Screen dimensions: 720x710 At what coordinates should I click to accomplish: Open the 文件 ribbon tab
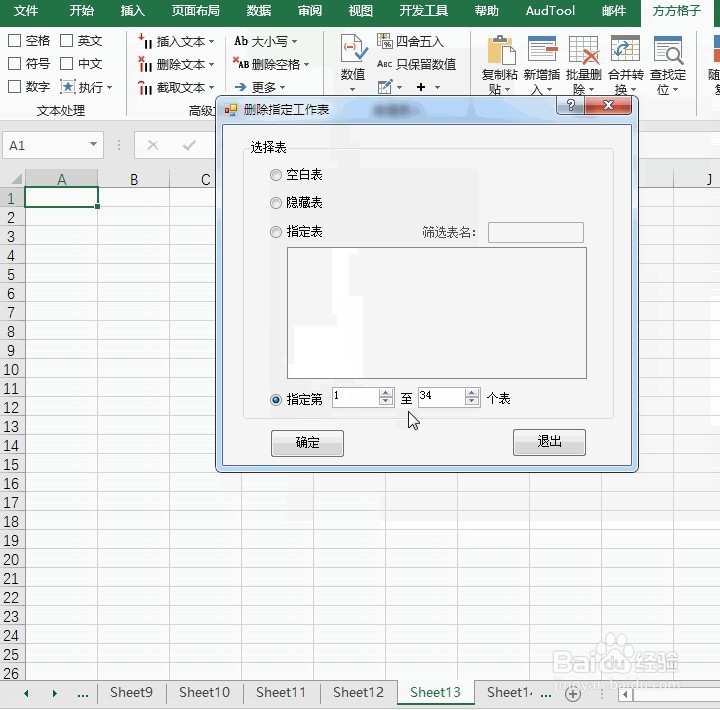coord(26,11)
